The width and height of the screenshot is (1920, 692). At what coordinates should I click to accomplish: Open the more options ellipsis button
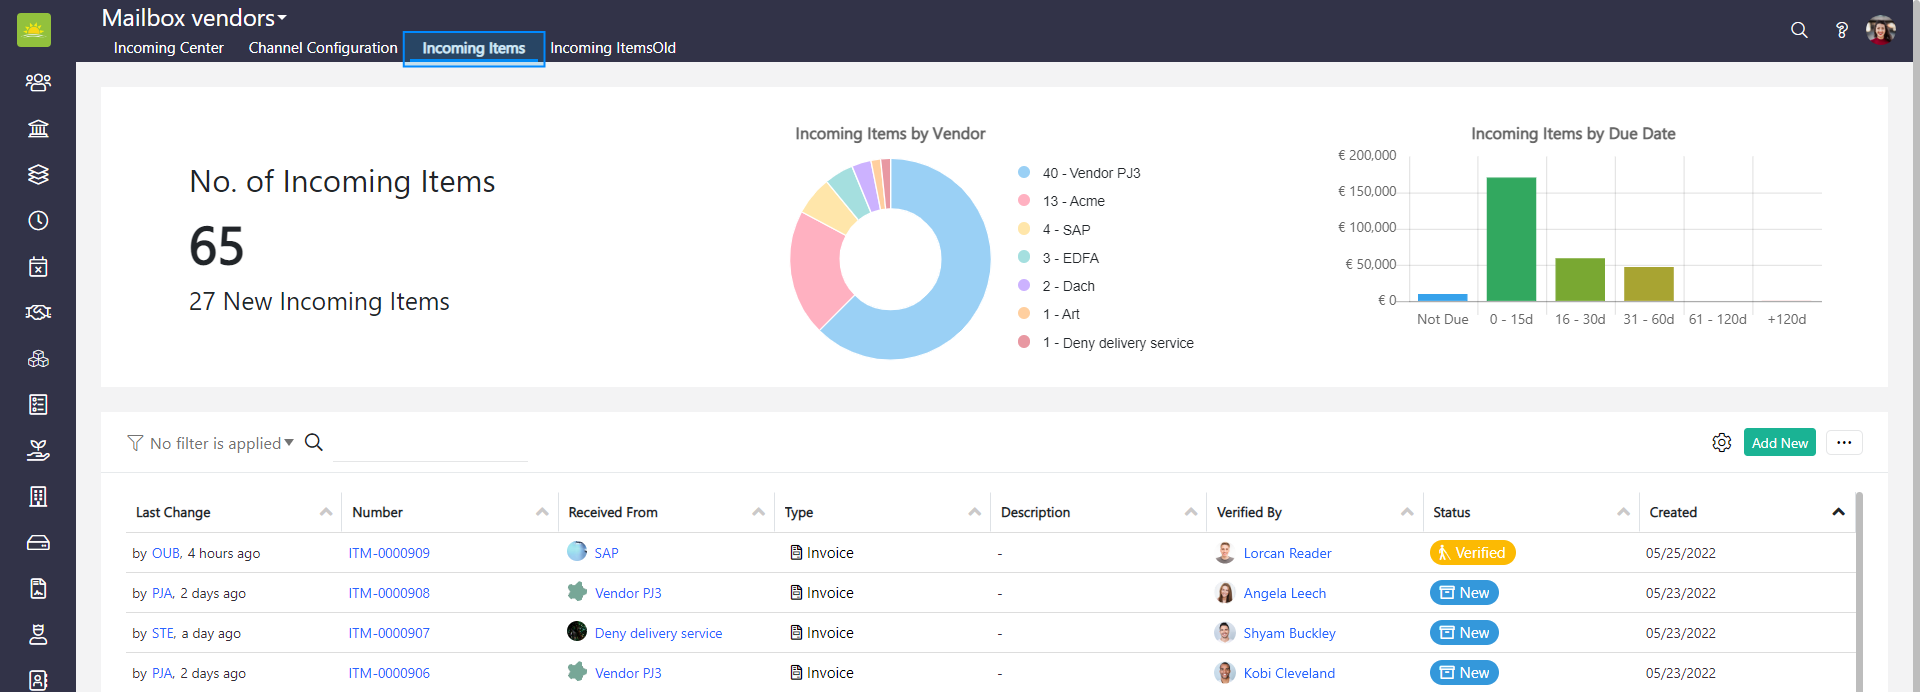click(1843, 442)
